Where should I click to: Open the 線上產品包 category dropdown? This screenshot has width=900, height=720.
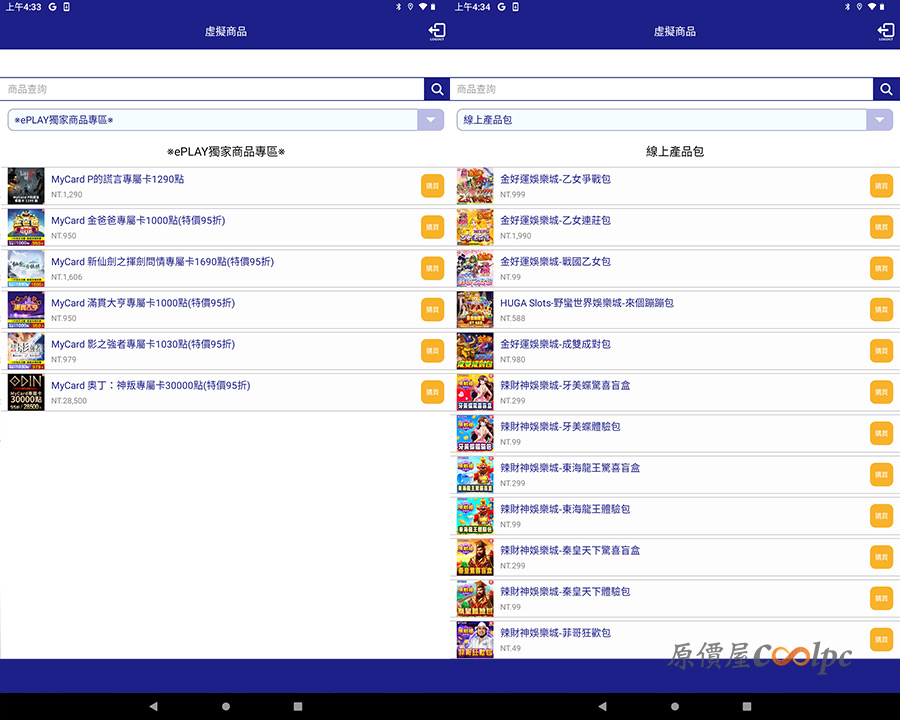point(674,120)
